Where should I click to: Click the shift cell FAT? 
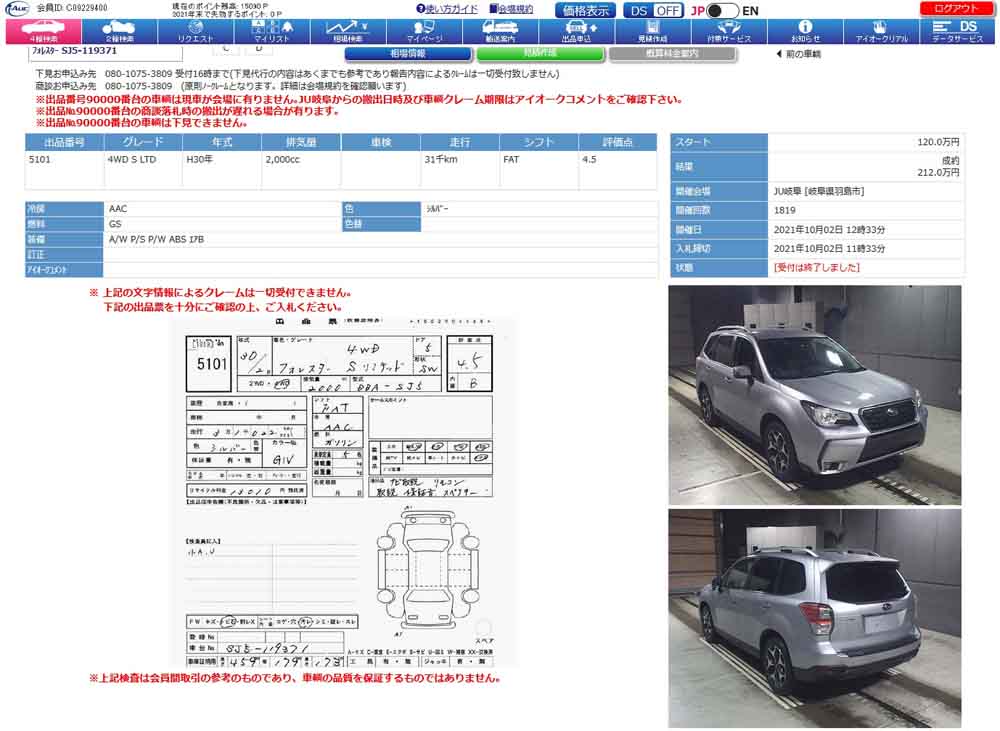(x=538, y=169)
